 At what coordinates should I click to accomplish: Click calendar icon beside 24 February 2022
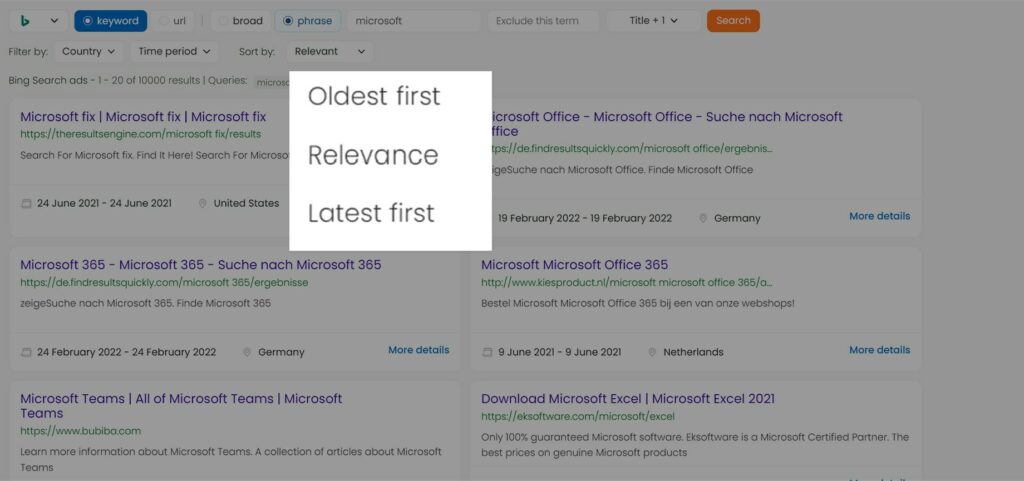(x=26, y=352)
